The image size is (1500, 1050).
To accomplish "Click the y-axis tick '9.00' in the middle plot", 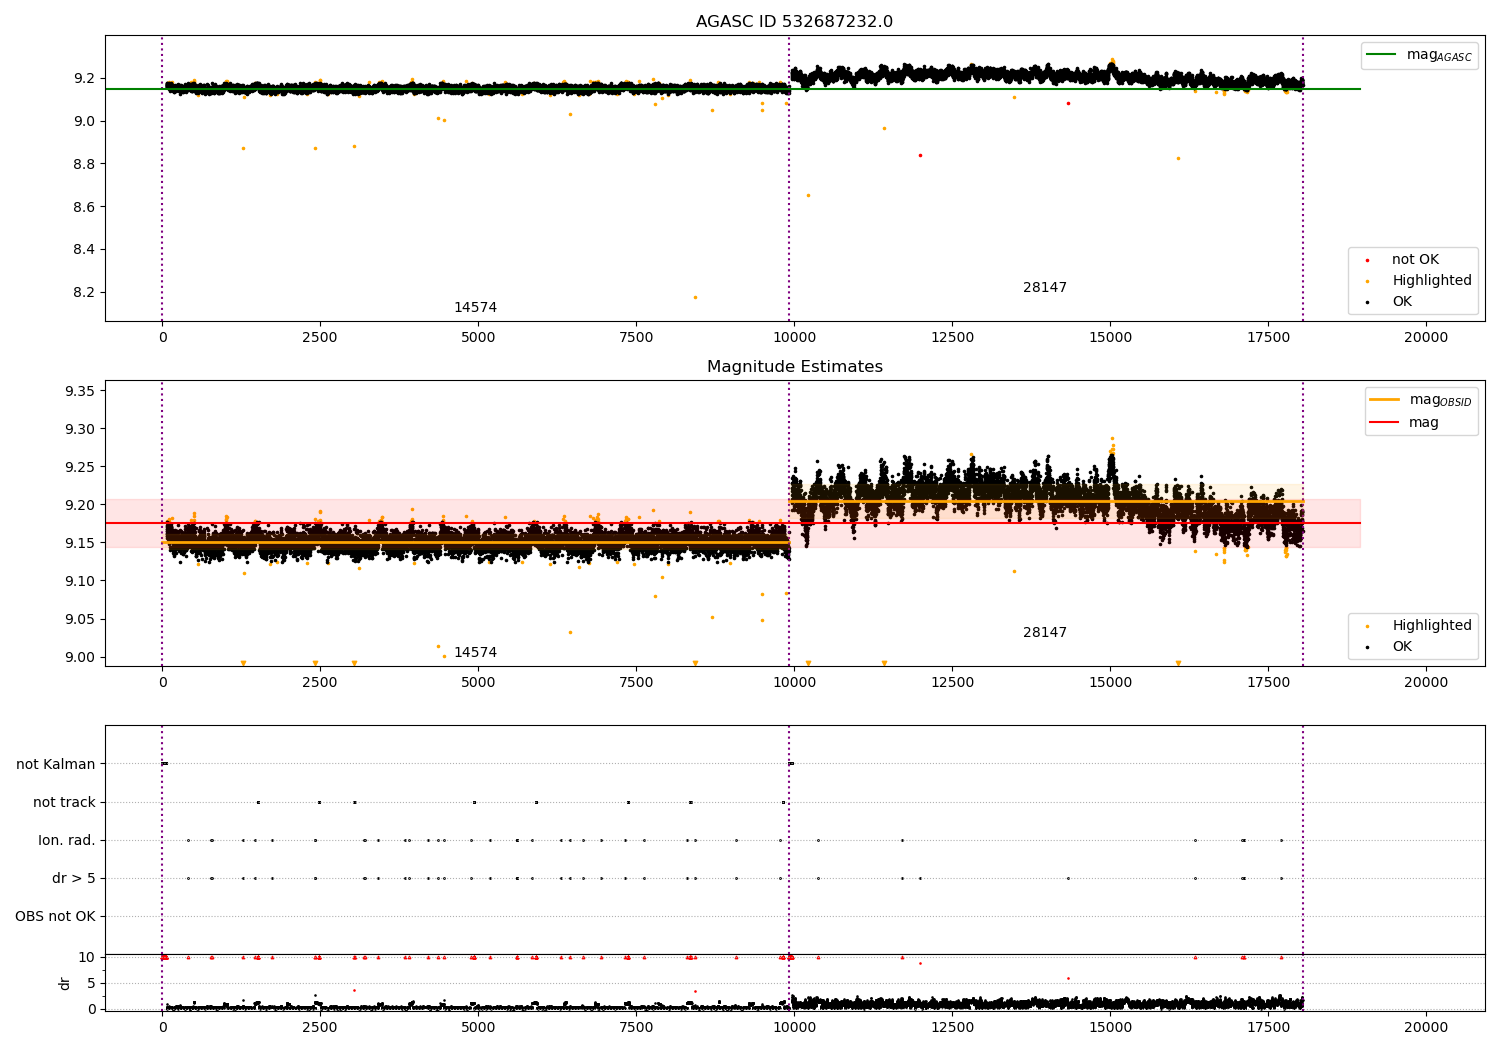I will tap(80, 657).
